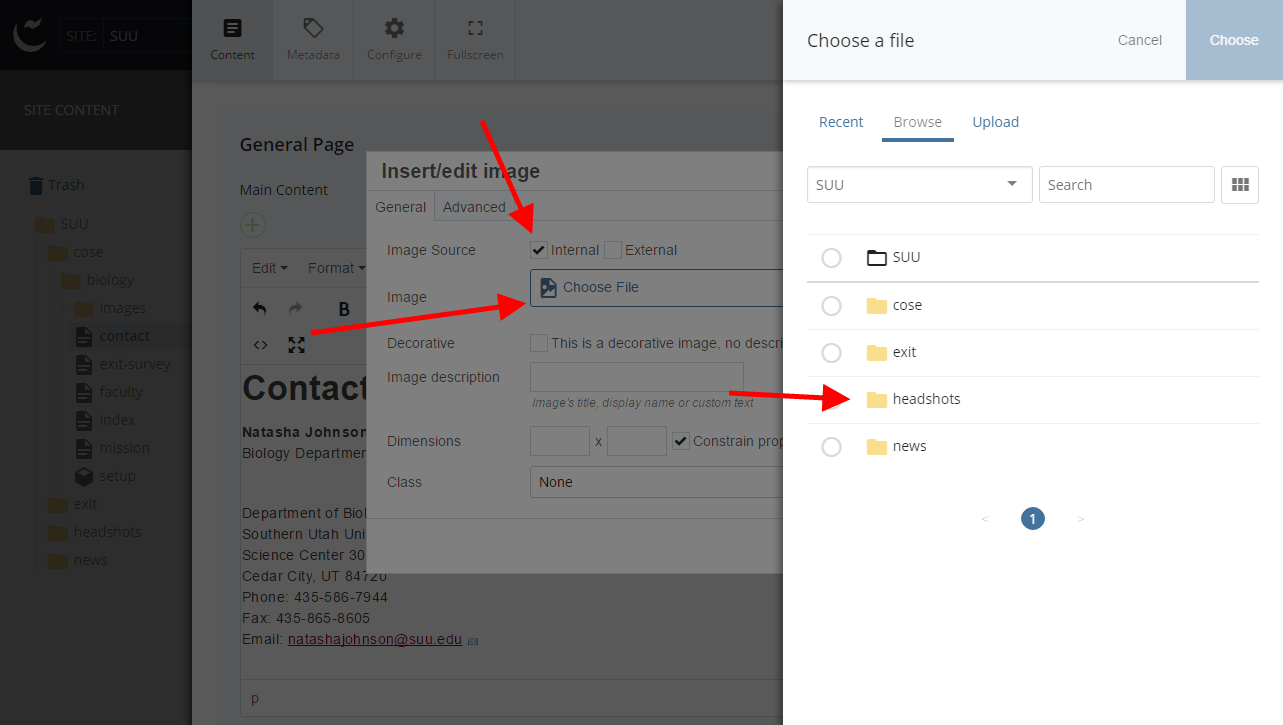Click the green add content plus icon
The height and width of the screenshot is (725, 1283).
pos(253,225)
